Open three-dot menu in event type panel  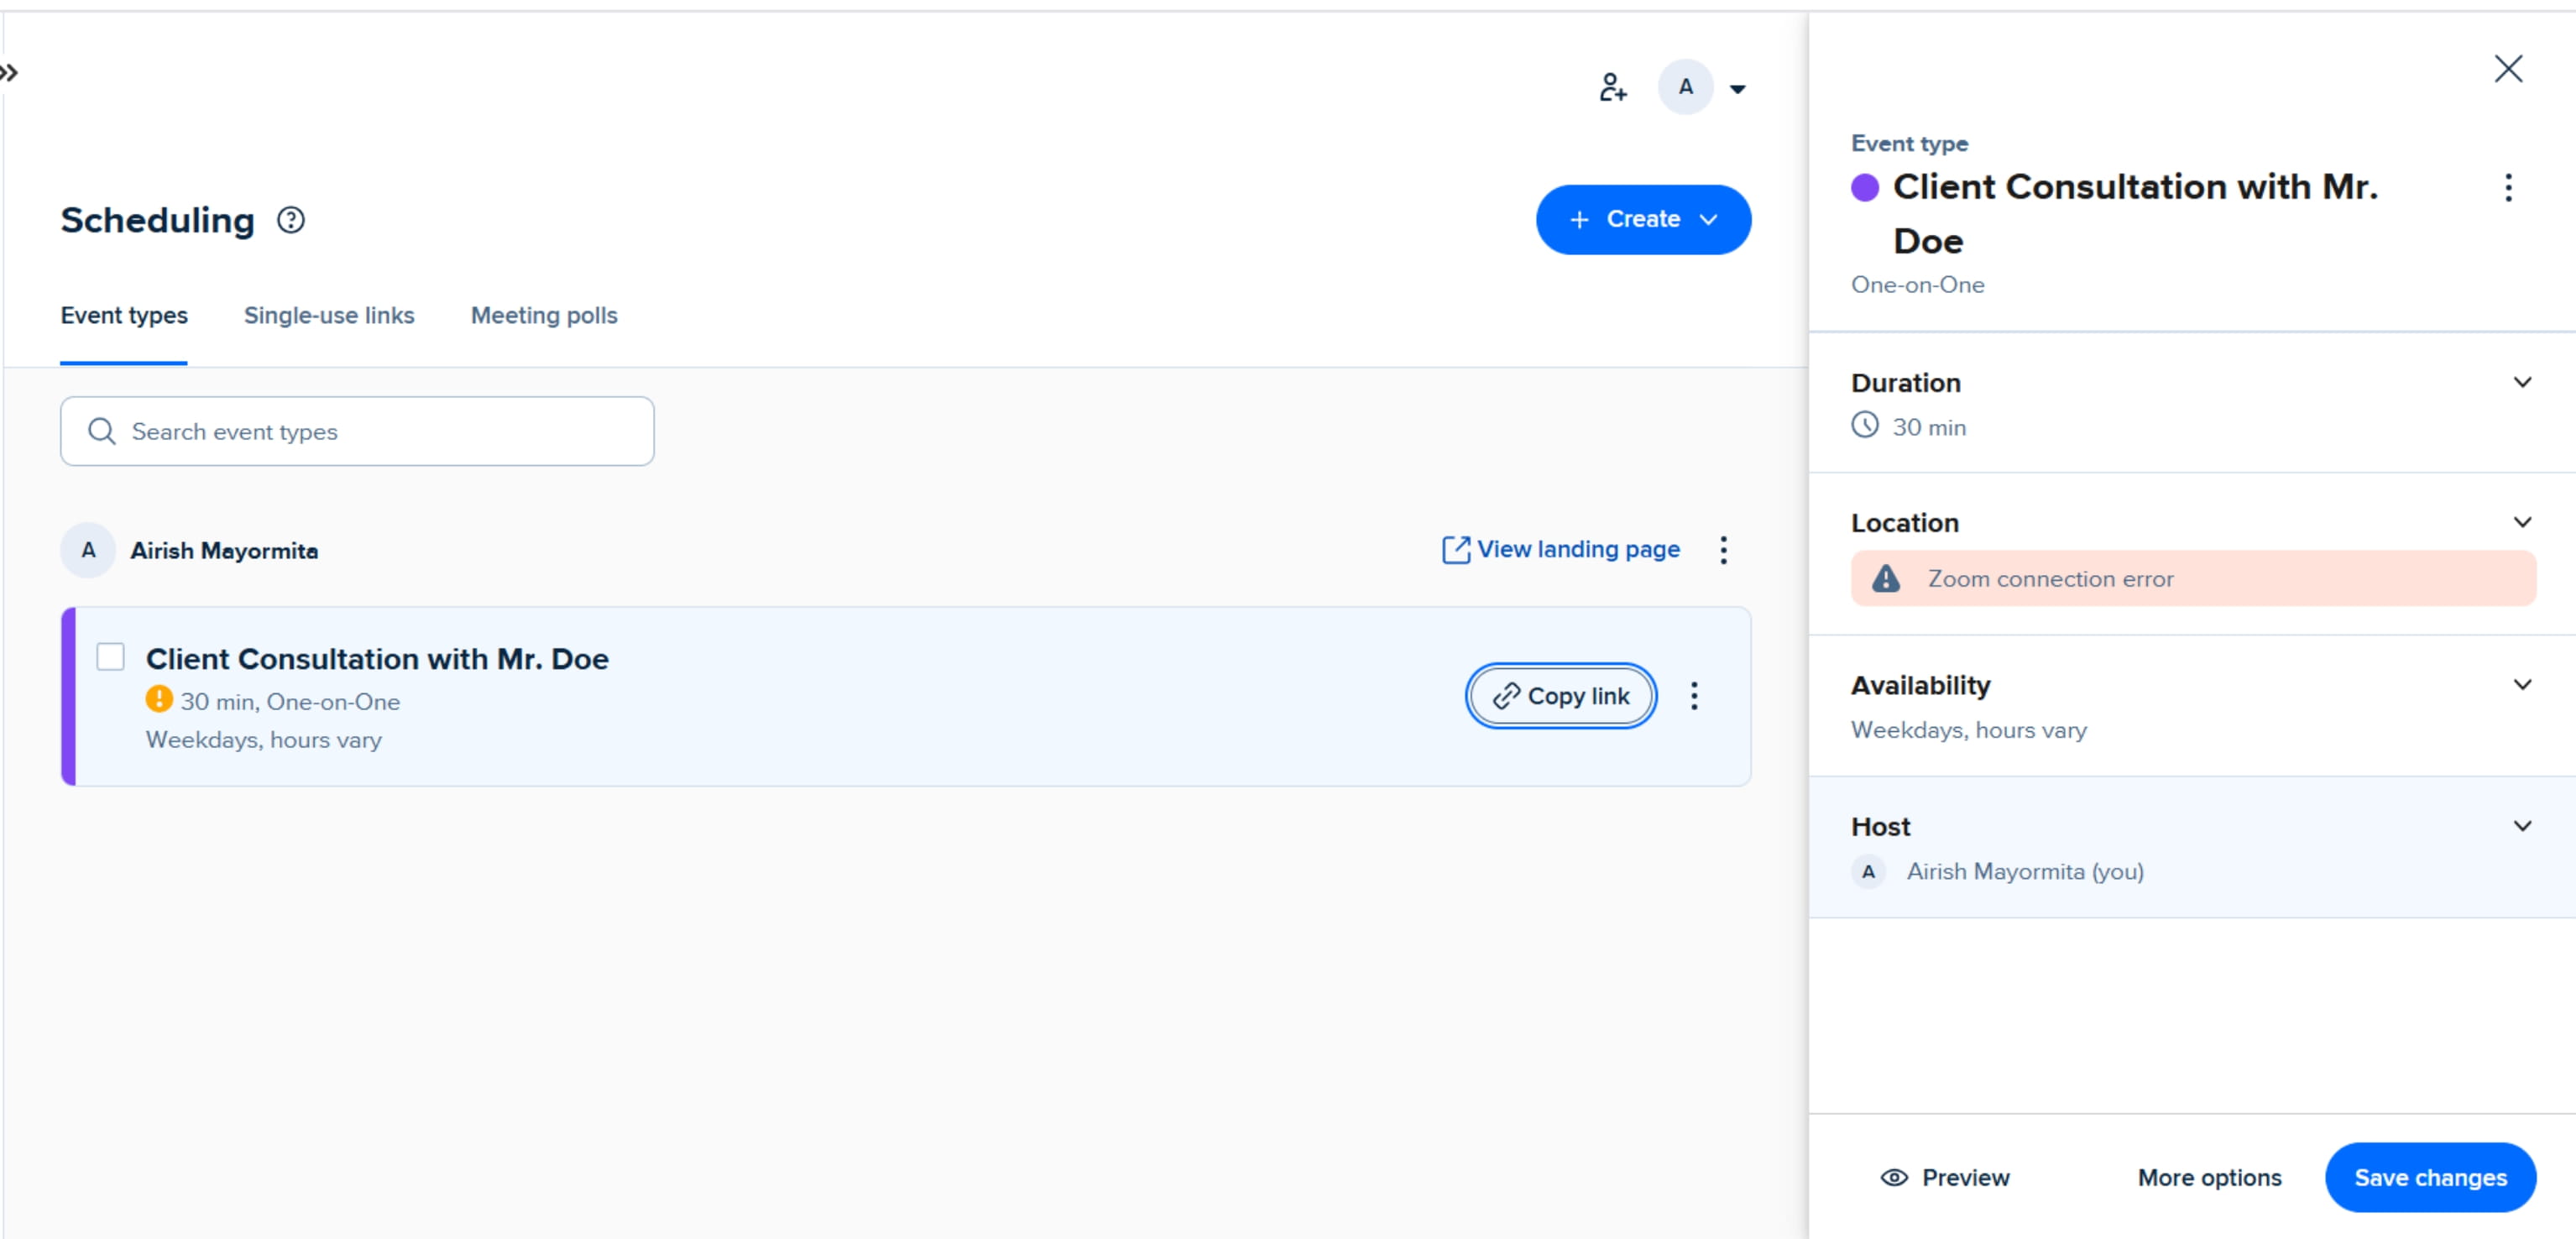(x=2507, y=188)
